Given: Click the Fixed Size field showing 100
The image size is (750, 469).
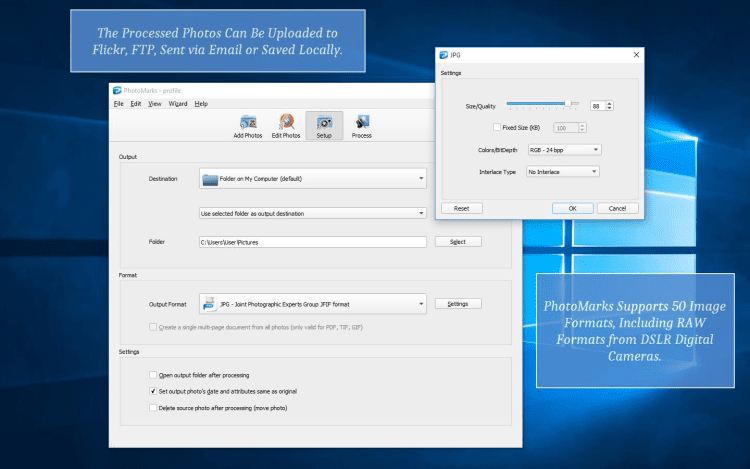Looking at the screenshot, I should tap(566, 128).
